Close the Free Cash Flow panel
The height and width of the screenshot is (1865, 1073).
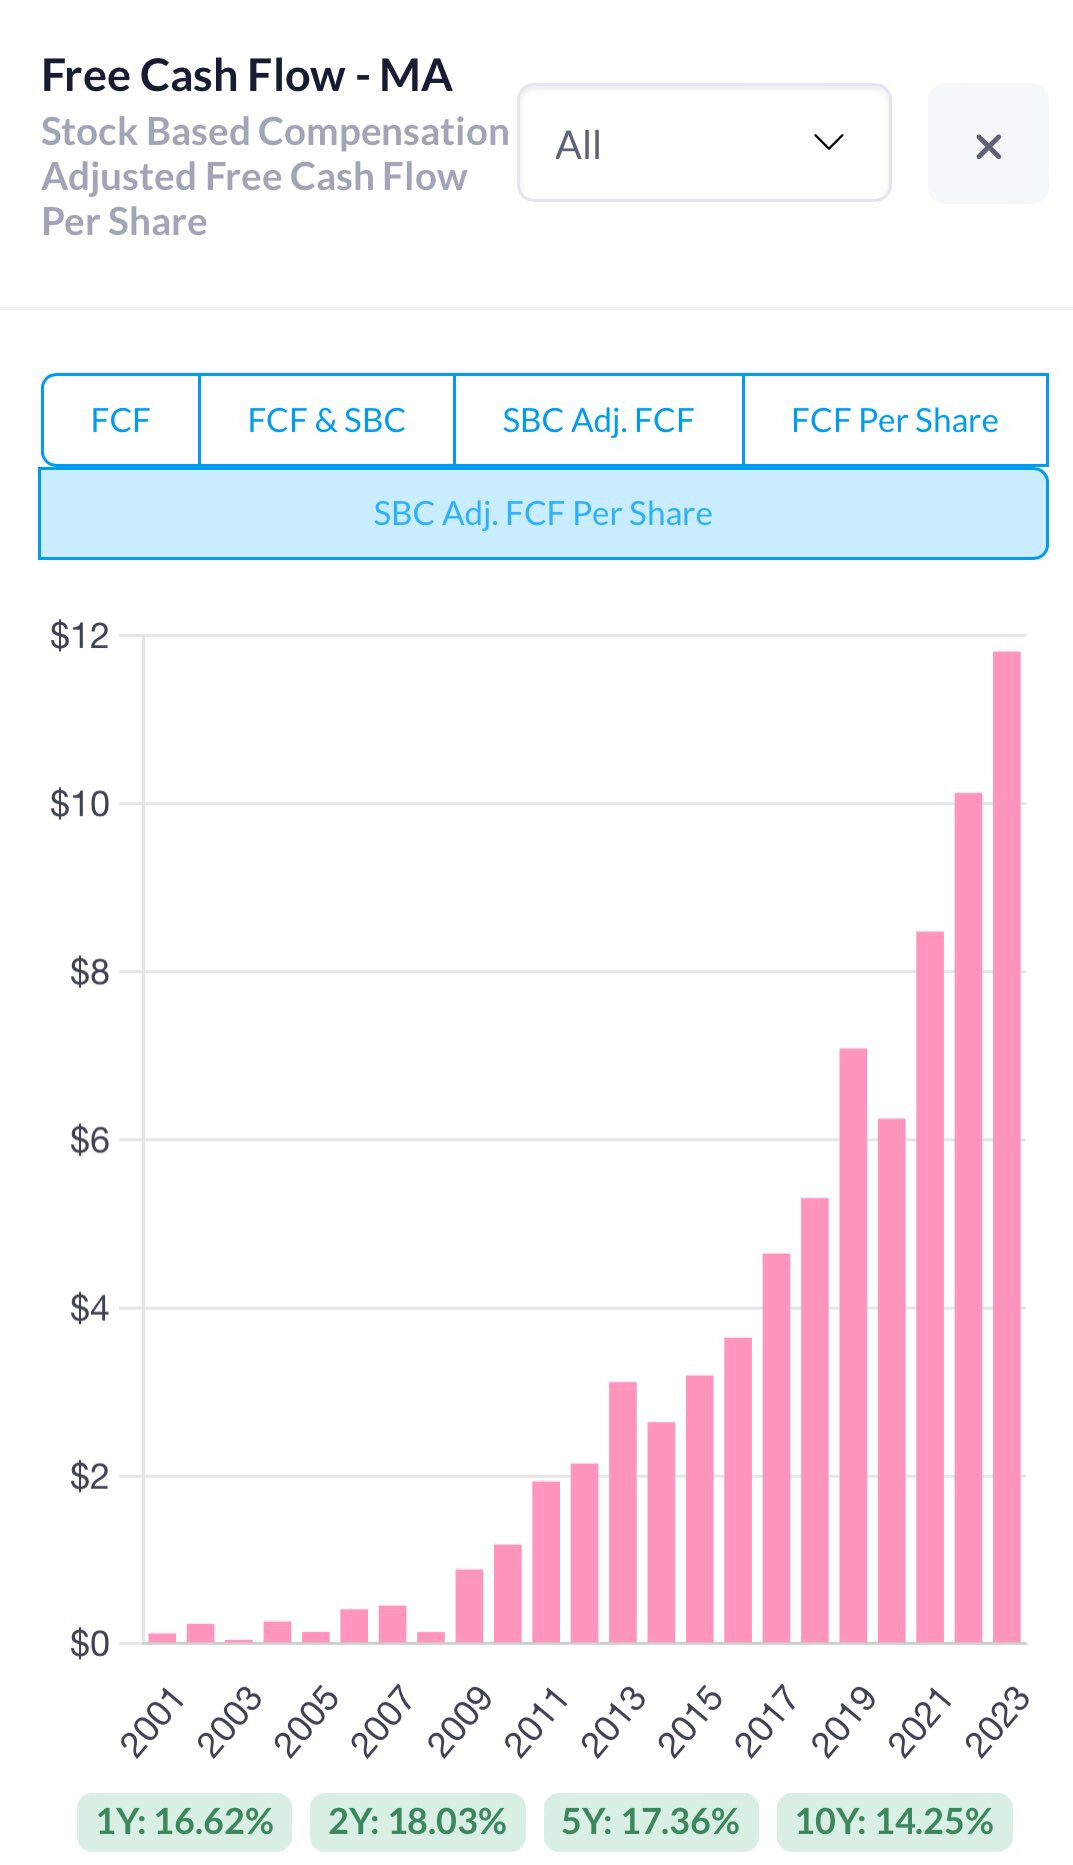[988, 146]
